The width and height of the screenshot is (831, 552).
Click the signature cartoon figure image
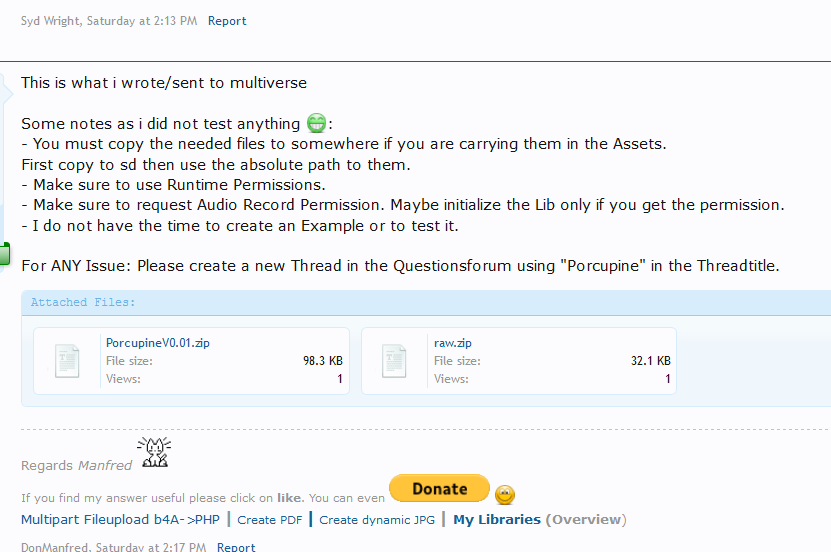click(154, 453)
